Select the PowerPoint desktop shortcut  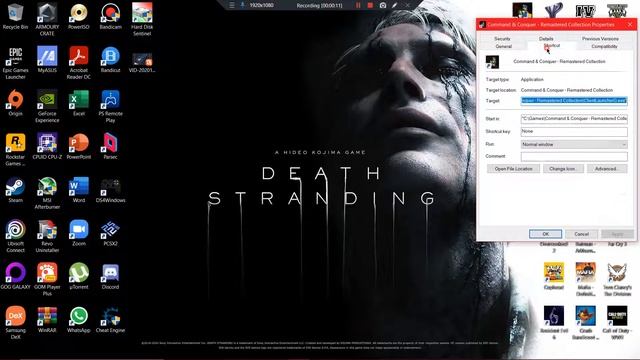pyautogui.click(x=79, y=146)
